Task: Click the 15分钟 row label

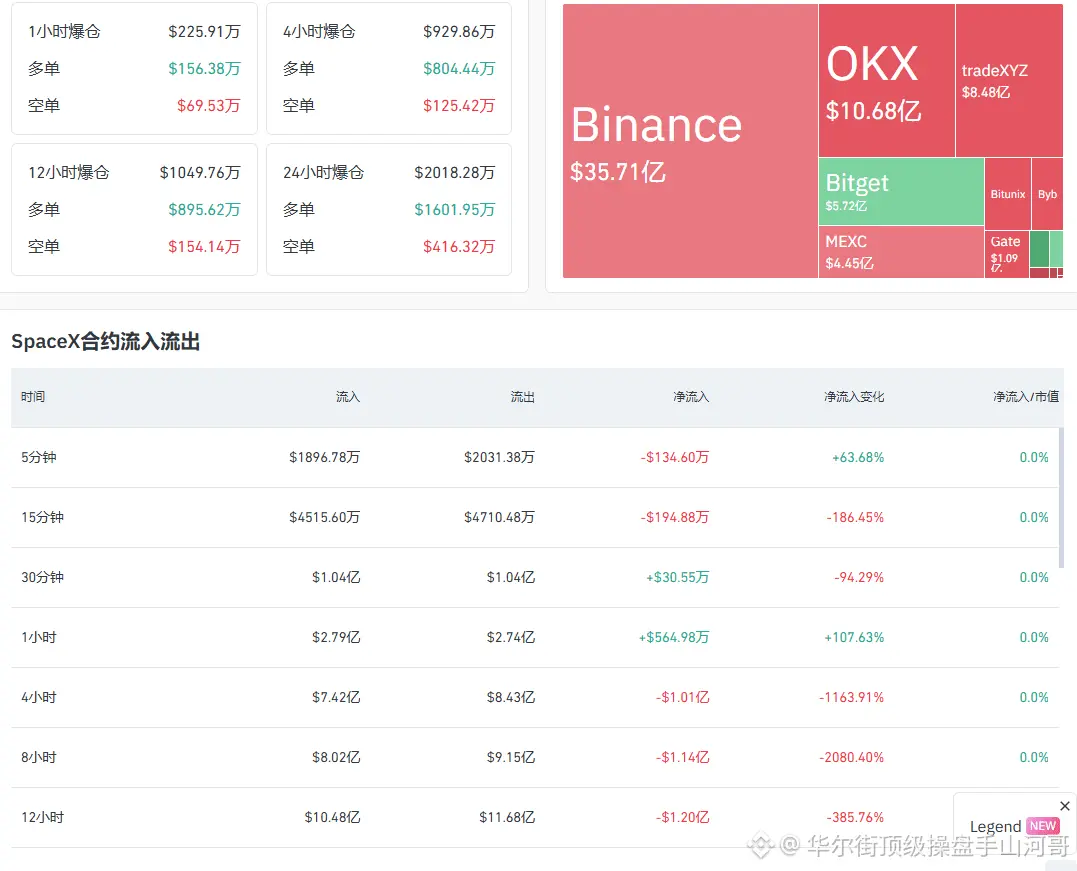Action: 42,517
